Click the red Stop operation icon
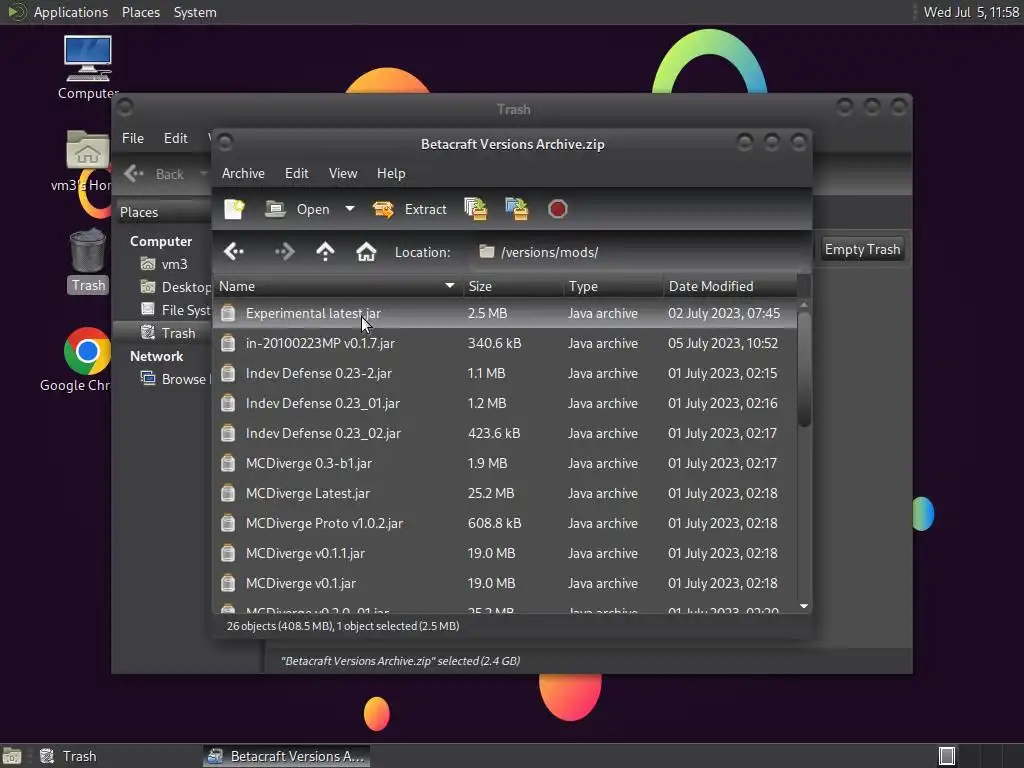1024x768 pixels. 558,209
